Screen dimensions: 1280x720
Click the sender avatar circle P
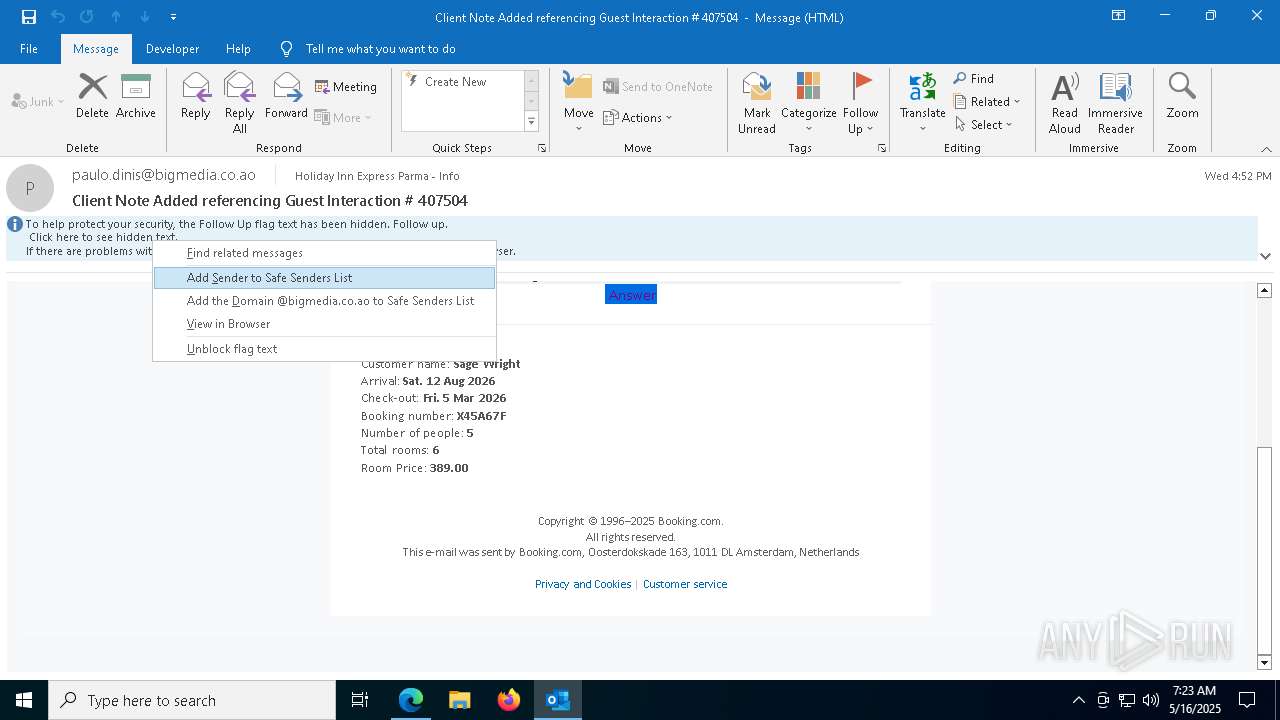click(x=30, y=188)
